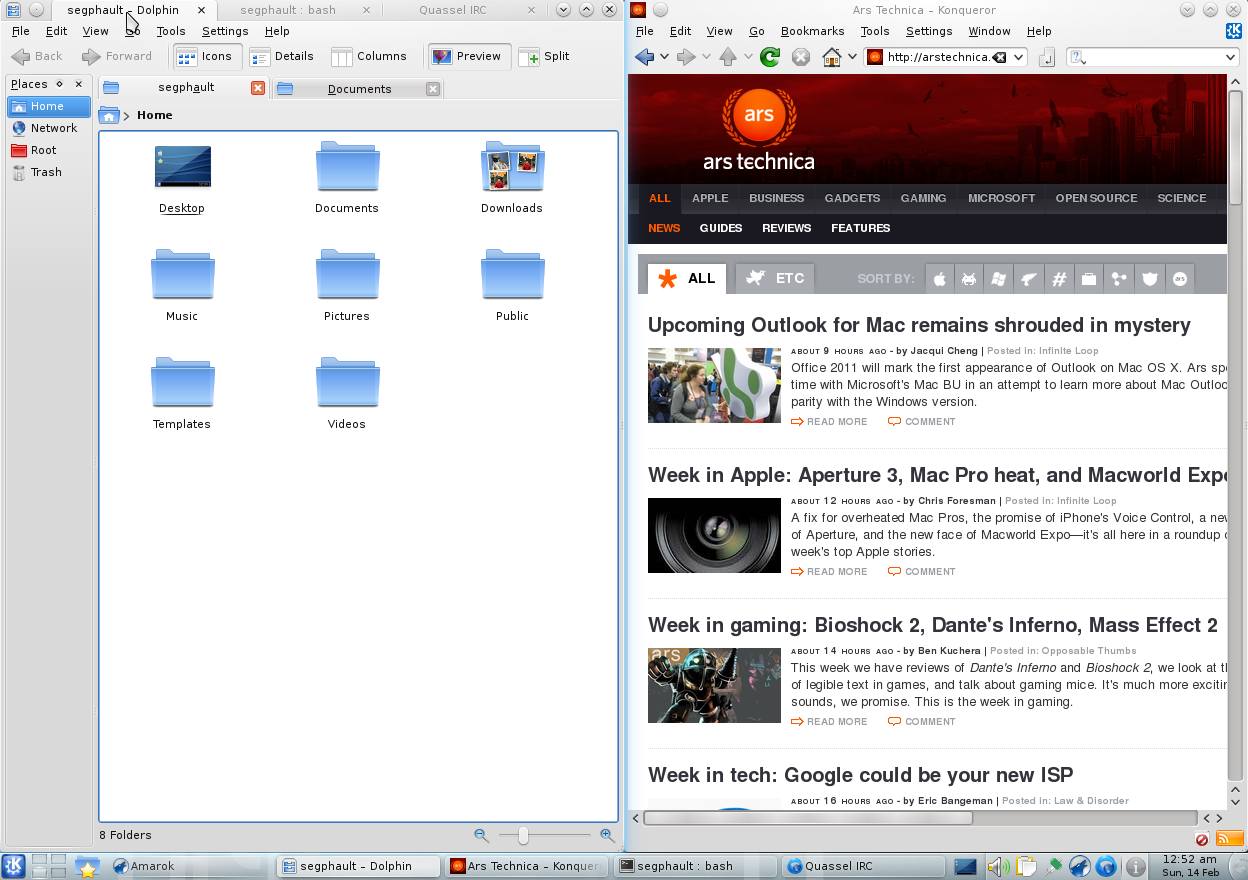The image size is (1248, 880).
Task: Filter stories by briefcase business icon
Action: pos(1089,279)
